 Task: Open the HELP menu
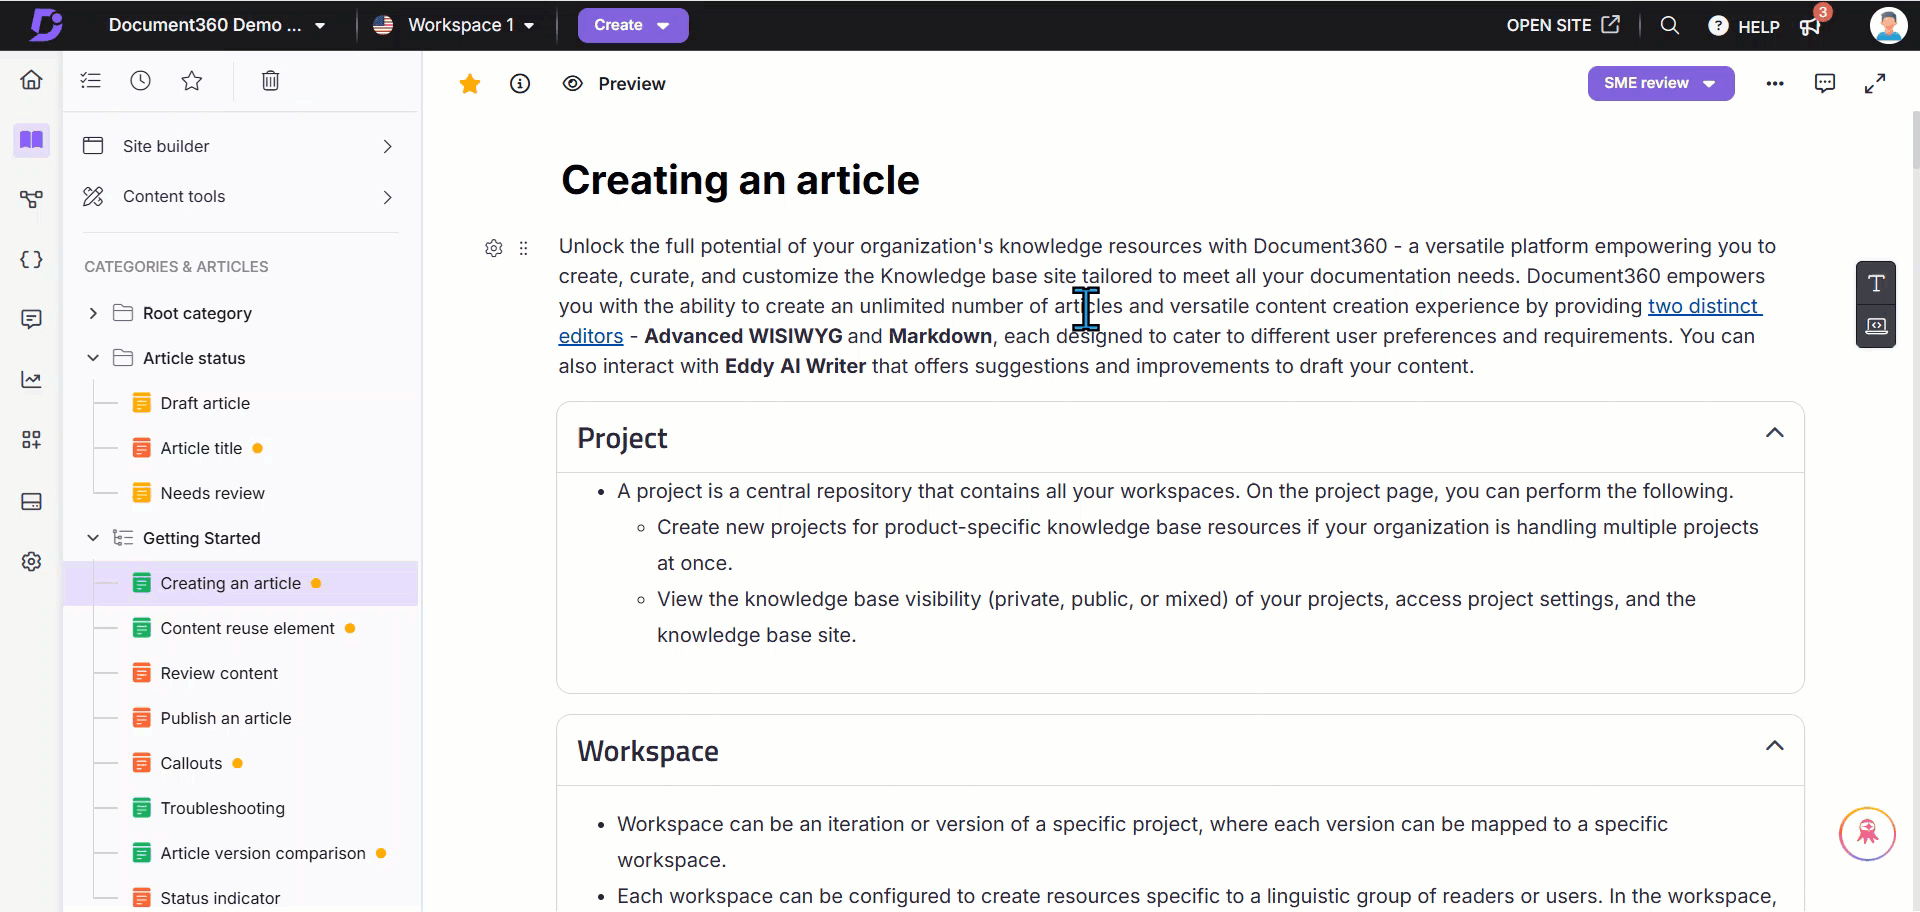[1744, 26]
